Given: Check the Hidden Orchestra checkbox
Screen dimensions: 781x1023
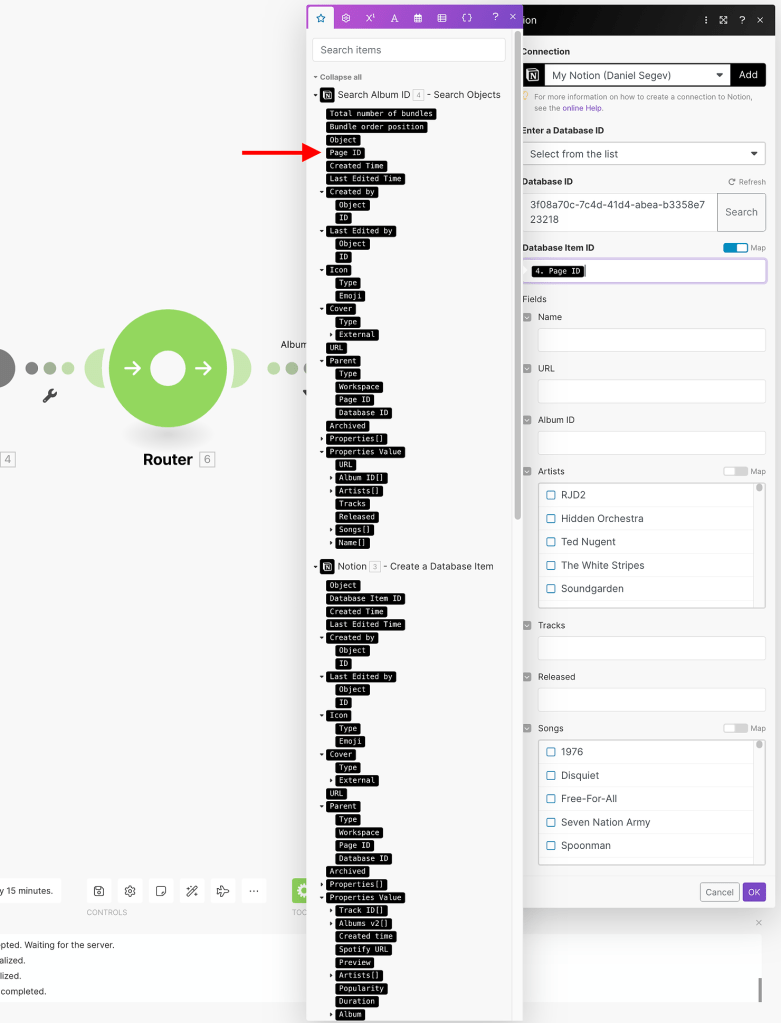Looking at the screenshot, I should 551,518.
